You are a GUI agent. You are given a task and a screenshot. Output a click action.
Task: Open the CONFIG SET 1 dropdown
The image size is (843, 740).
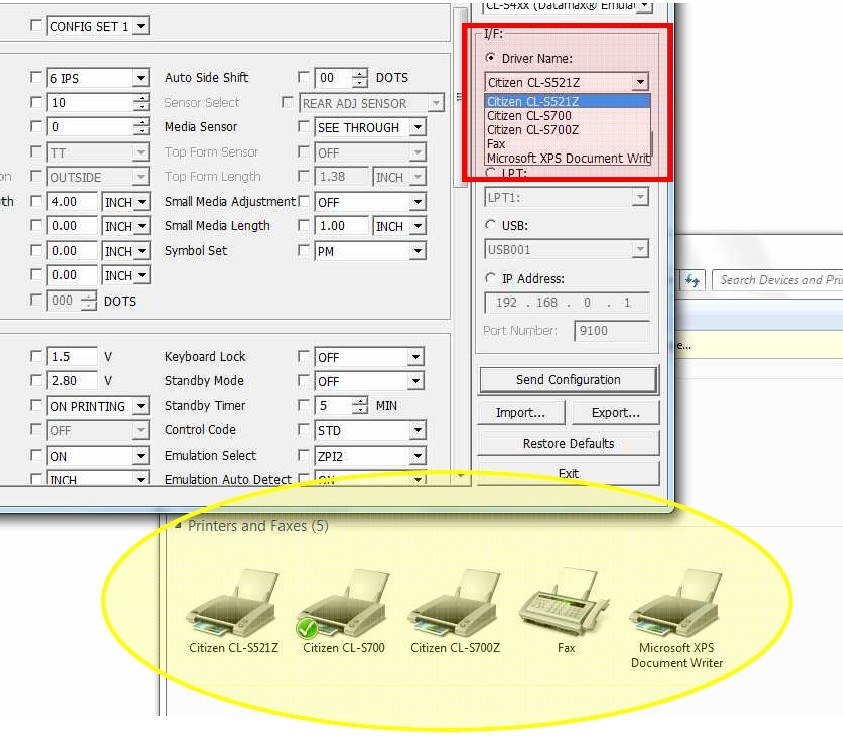(141, 27)
